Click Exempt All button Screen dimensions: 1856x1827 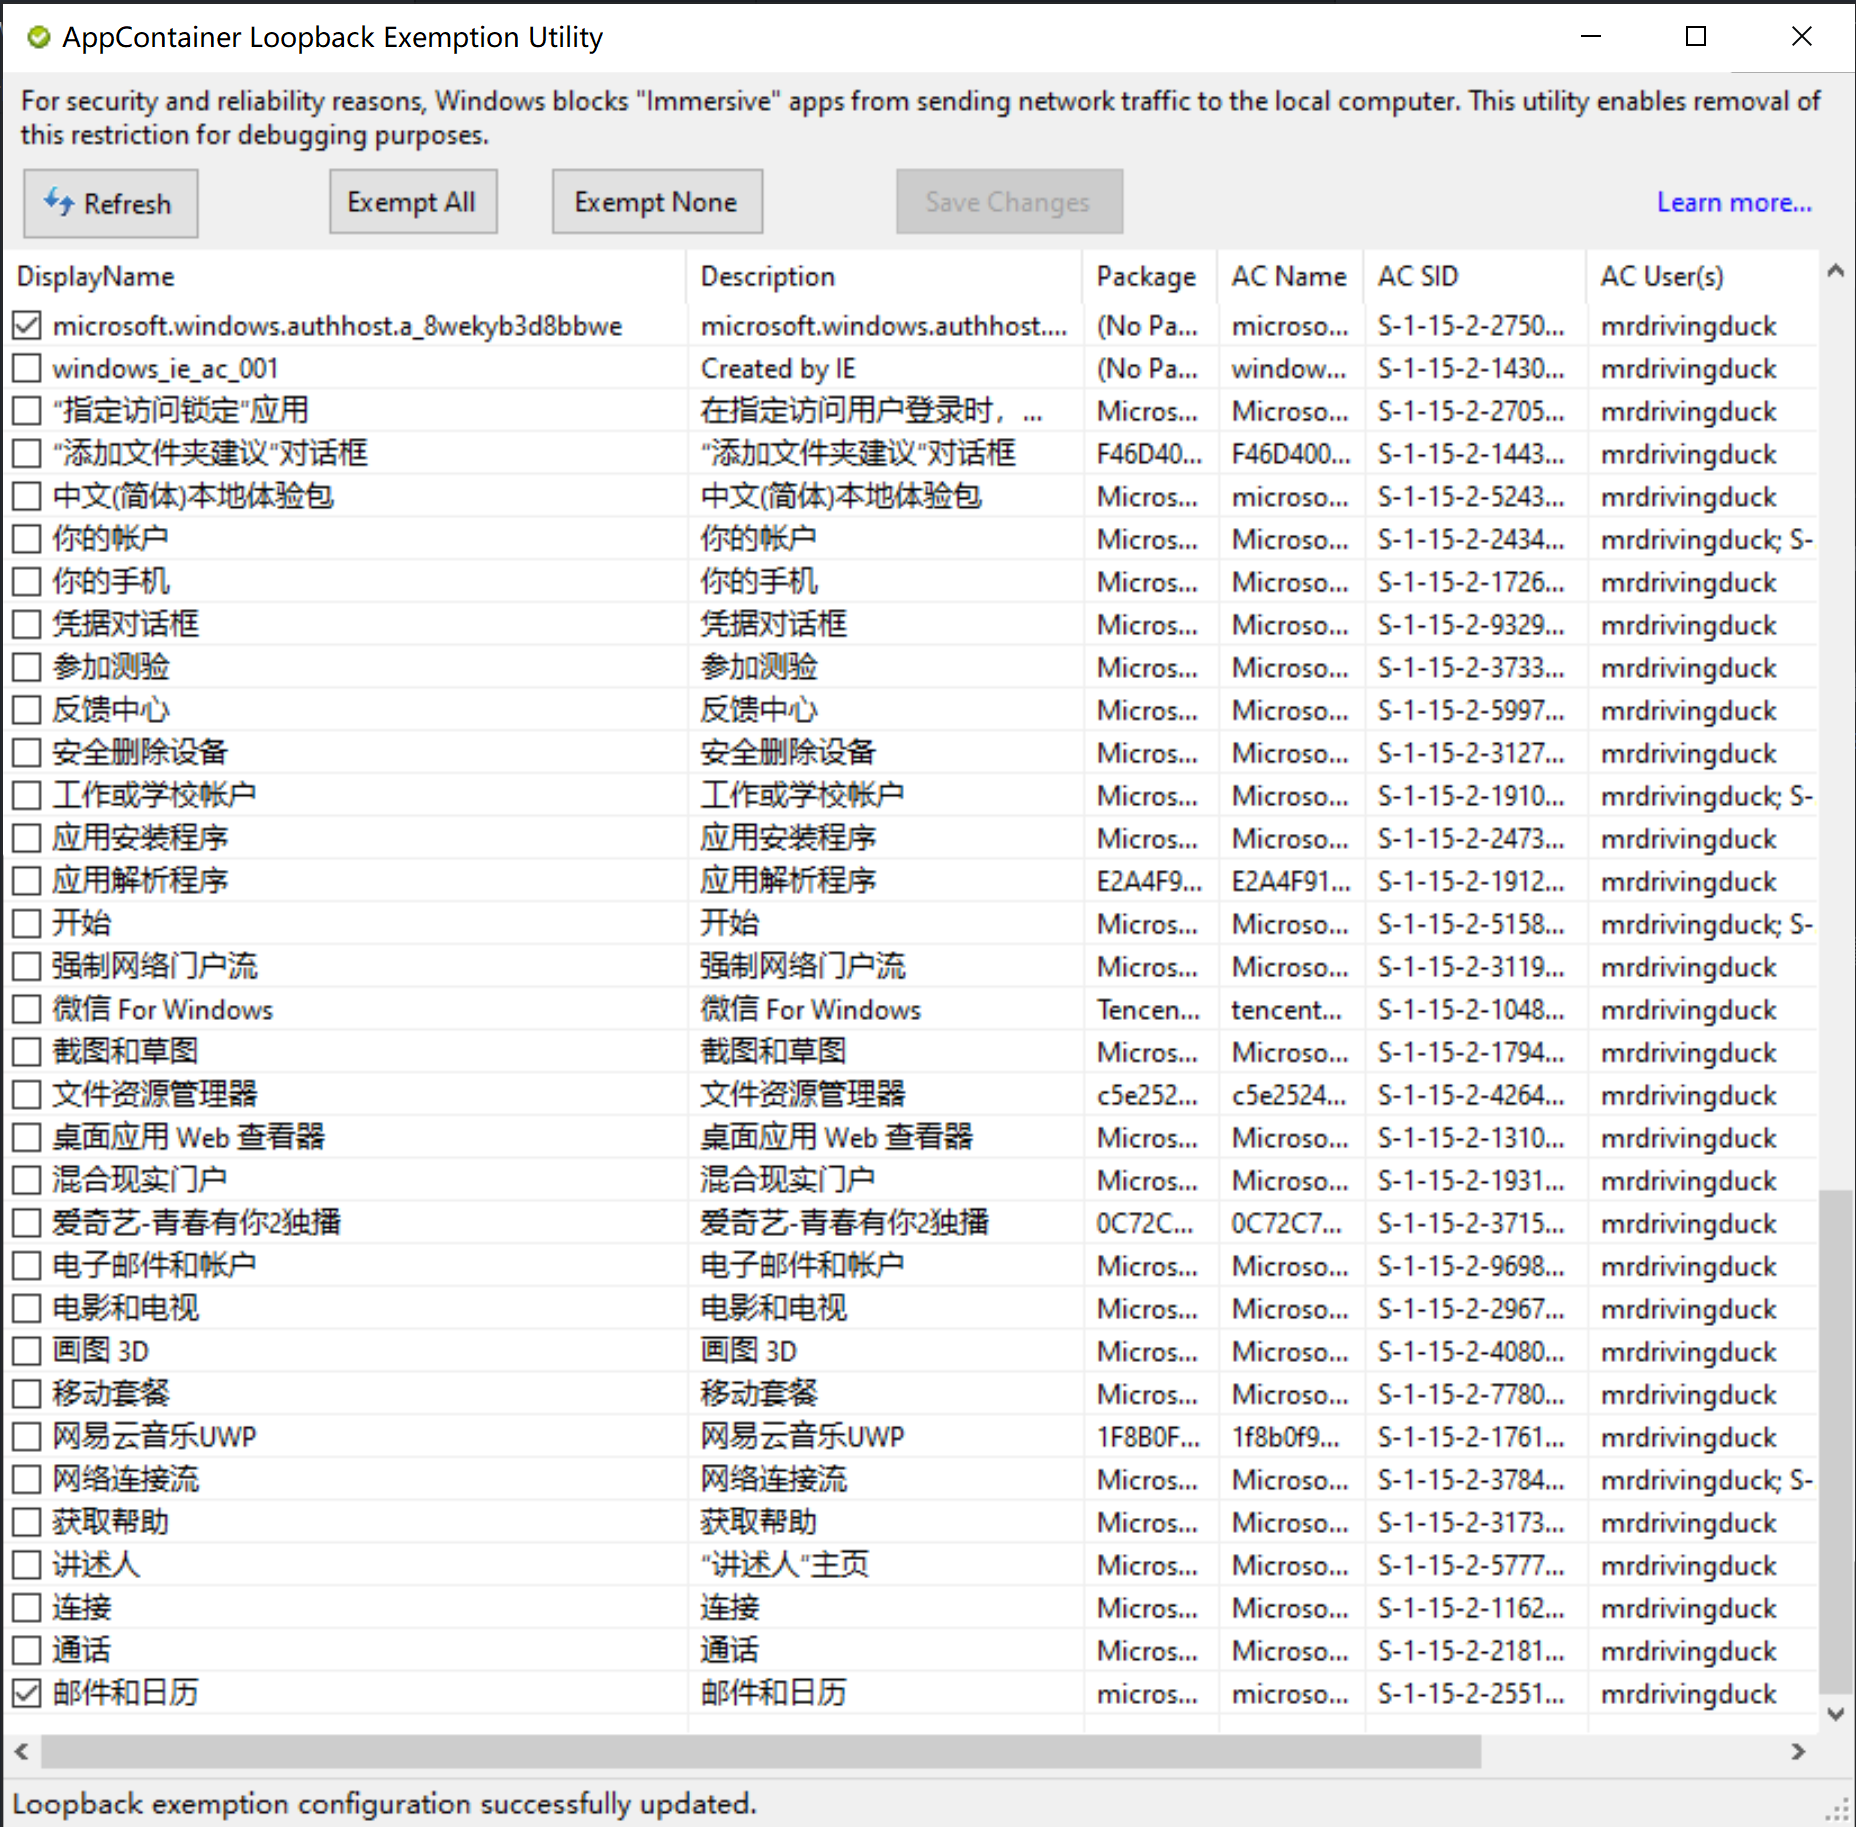pos(413,202)
